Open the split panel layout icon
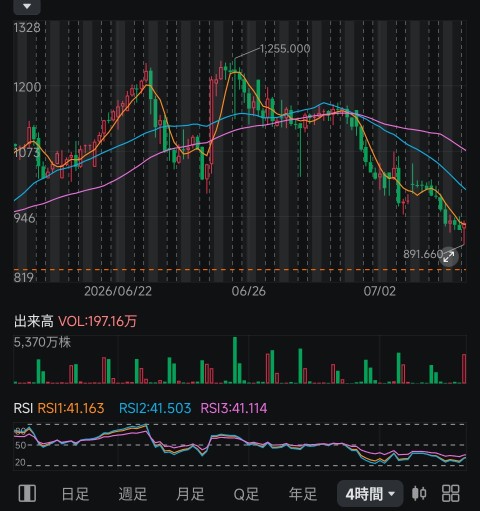Image resolution: width=480 pixels, height=511 pixels. (27, 493)
